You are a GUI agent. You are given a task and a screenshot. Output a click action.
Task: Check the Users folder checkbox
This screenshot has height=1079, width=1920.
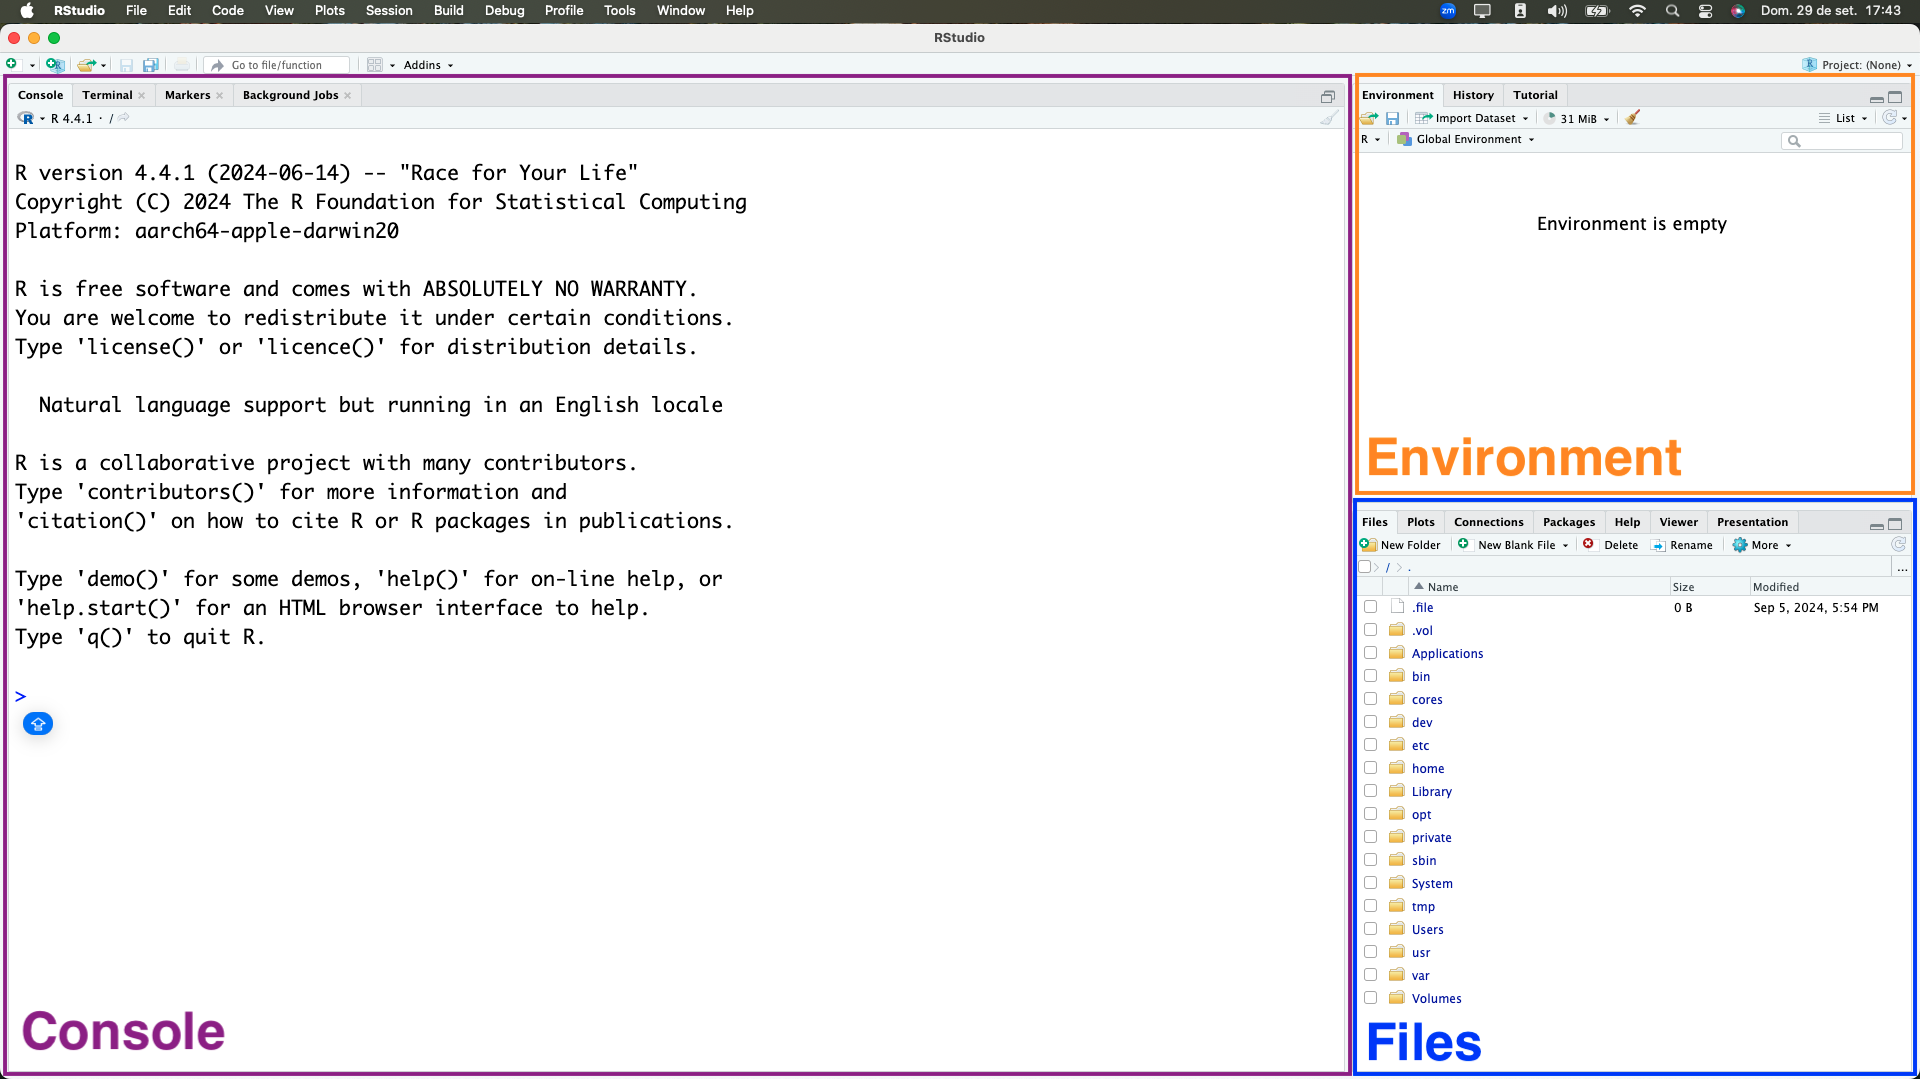[x=1370, y=929]
